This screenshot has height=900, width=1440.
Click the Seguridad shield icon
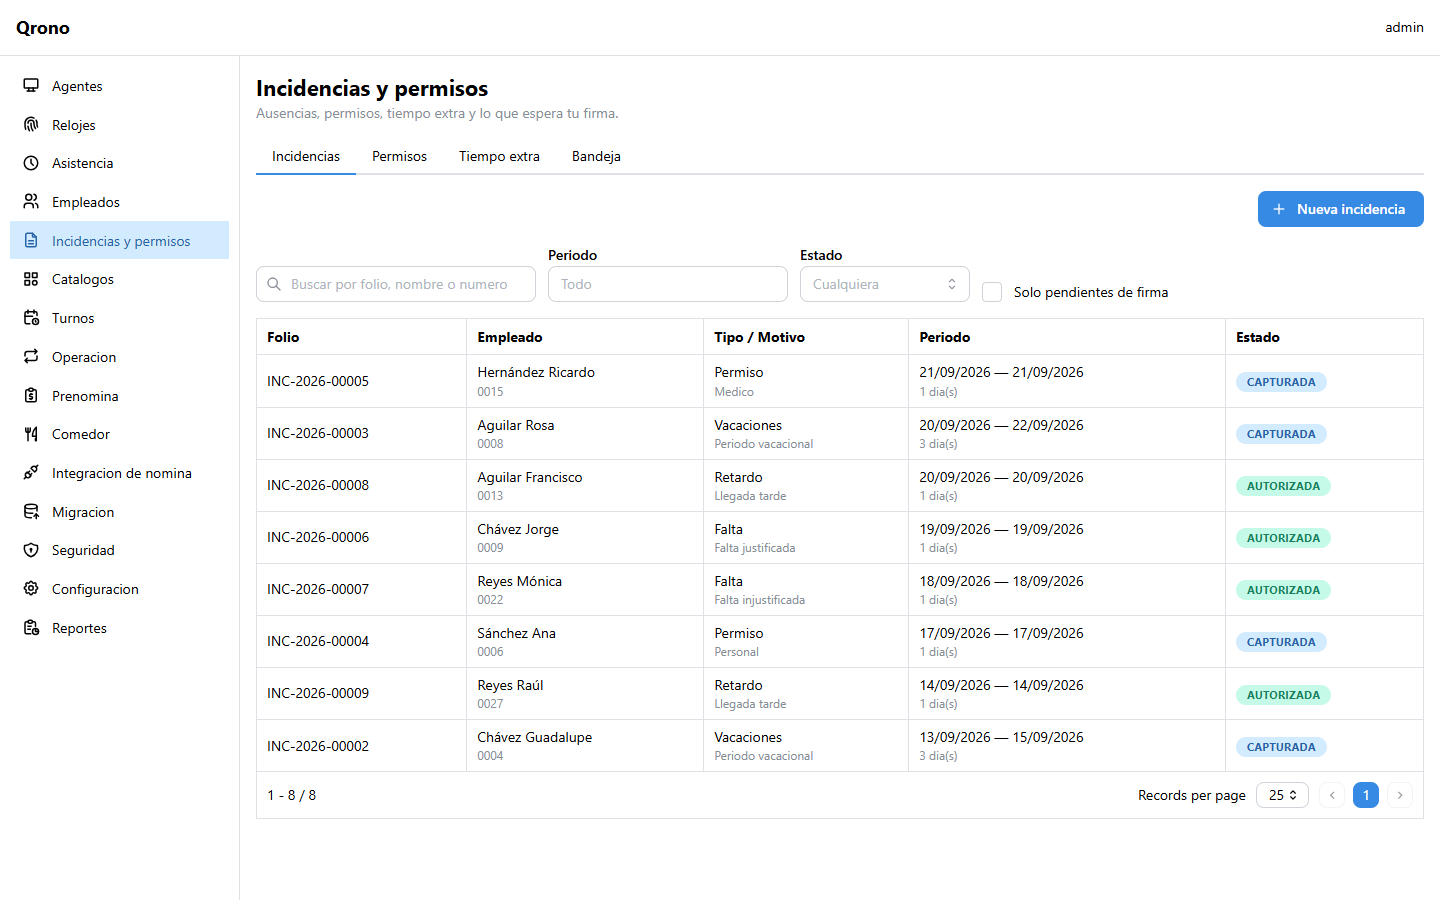pyautogui.click(x=31, y=550)
